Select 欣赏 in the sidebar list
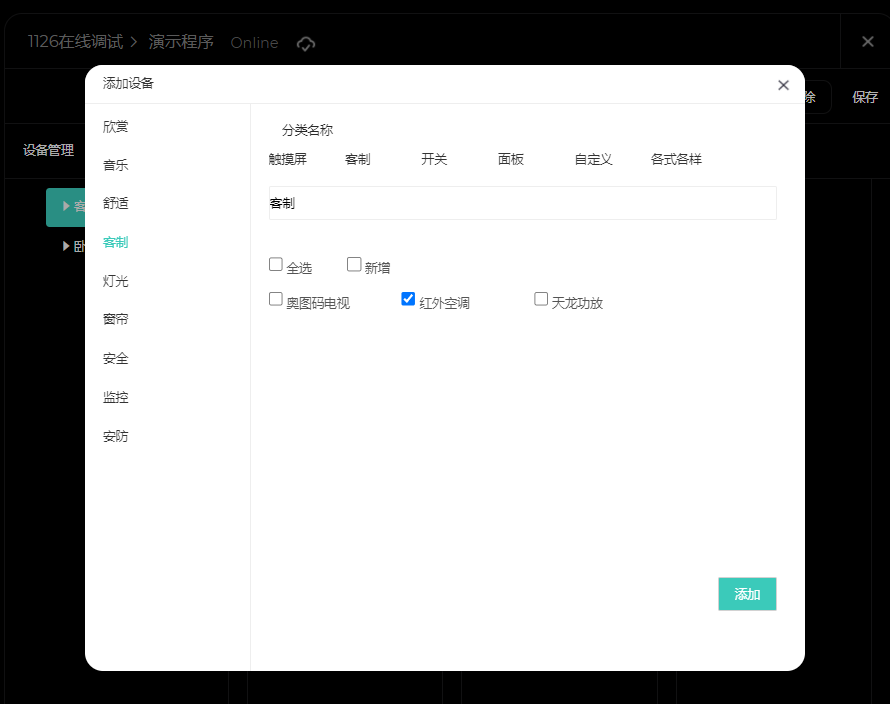This screenshot has width=890, height=704. tap(116, 126)
